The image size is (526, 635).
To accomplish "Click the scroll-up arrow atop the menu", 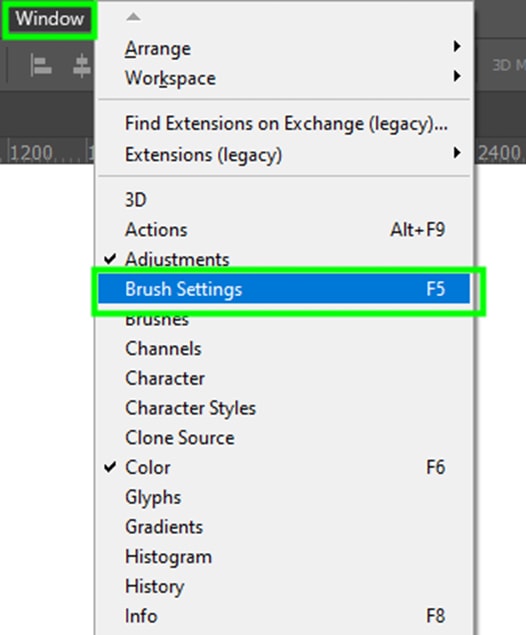I will (133, 17).
